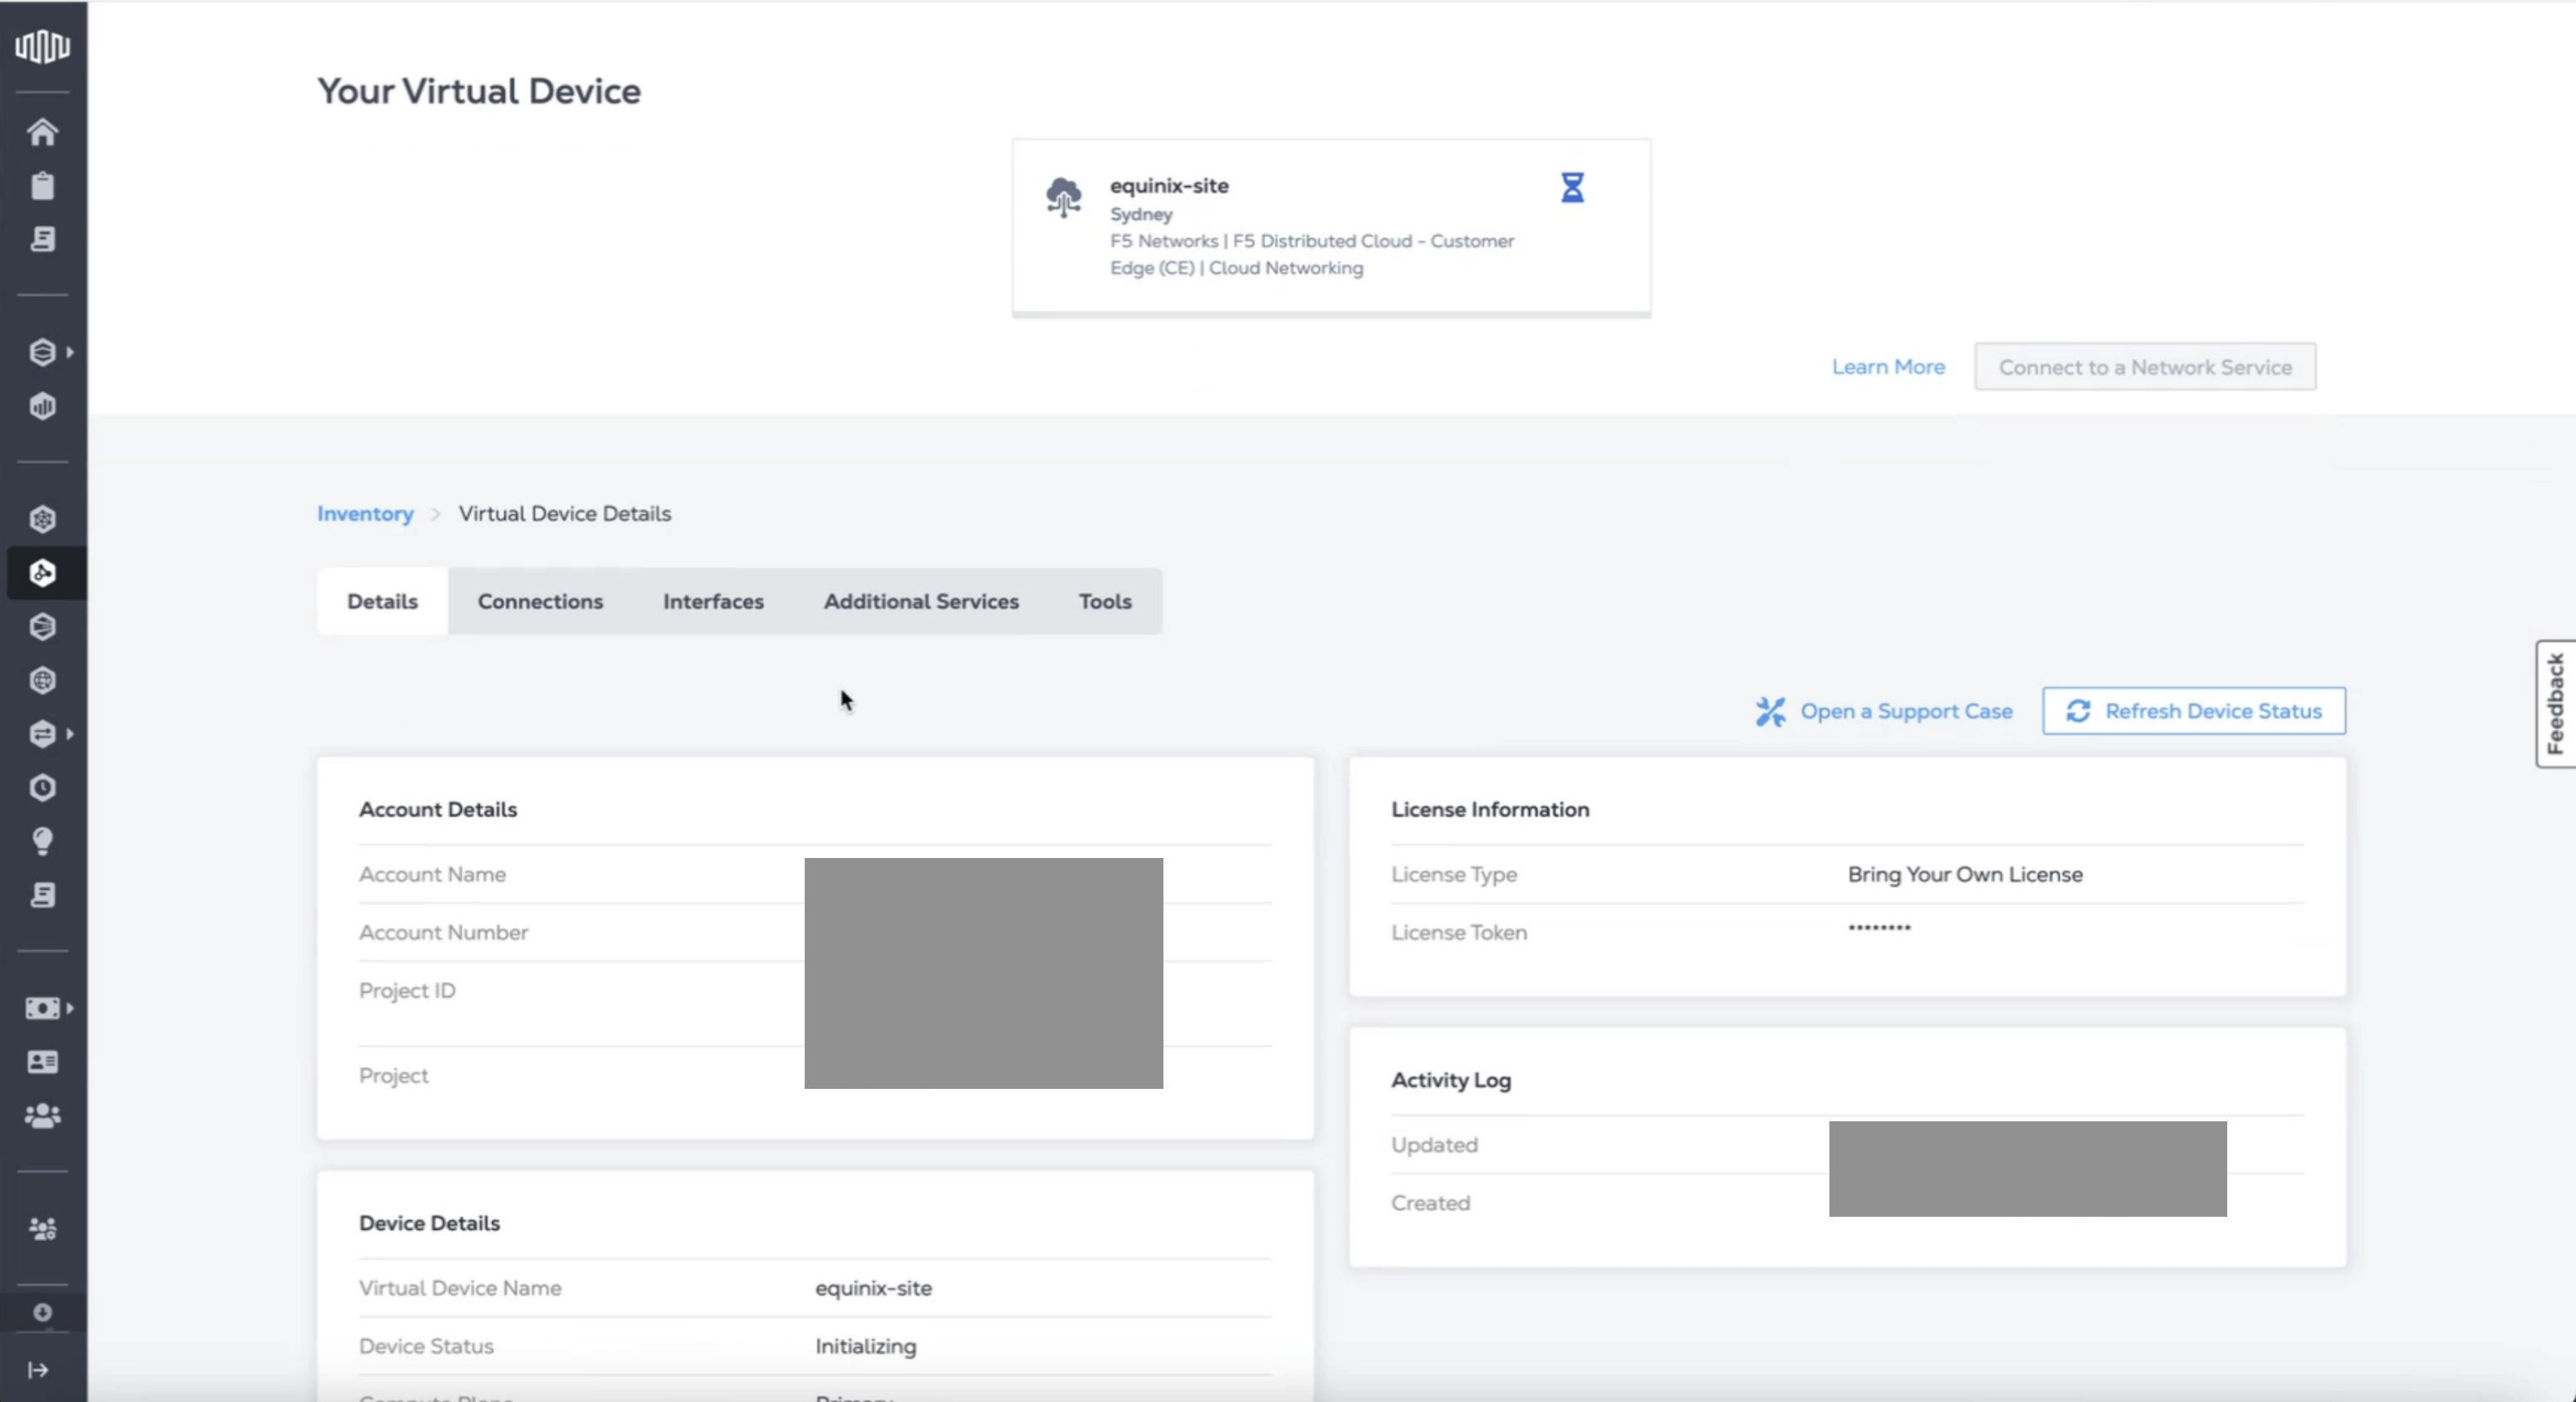Click the globe hexagon icon in the sidebar

coord(42,681)
